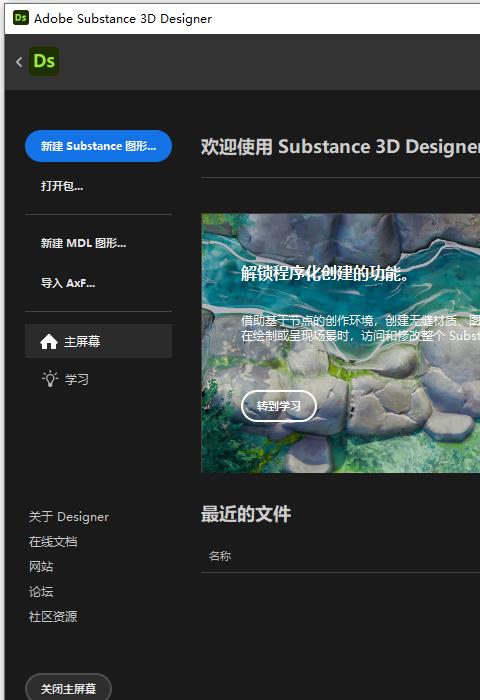
Task: Open the 社区资源 link
Action: coord(53,617)
